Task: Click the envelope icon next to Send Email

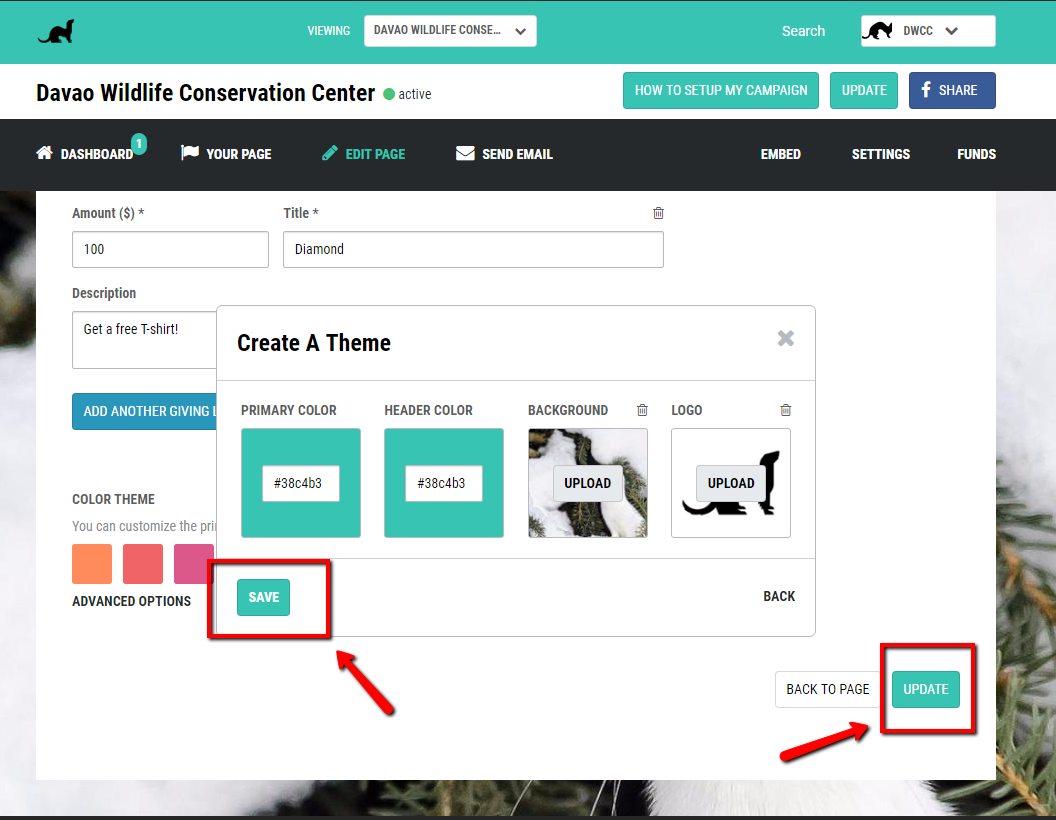Action: pyautogui.click(x=465, y=153)
